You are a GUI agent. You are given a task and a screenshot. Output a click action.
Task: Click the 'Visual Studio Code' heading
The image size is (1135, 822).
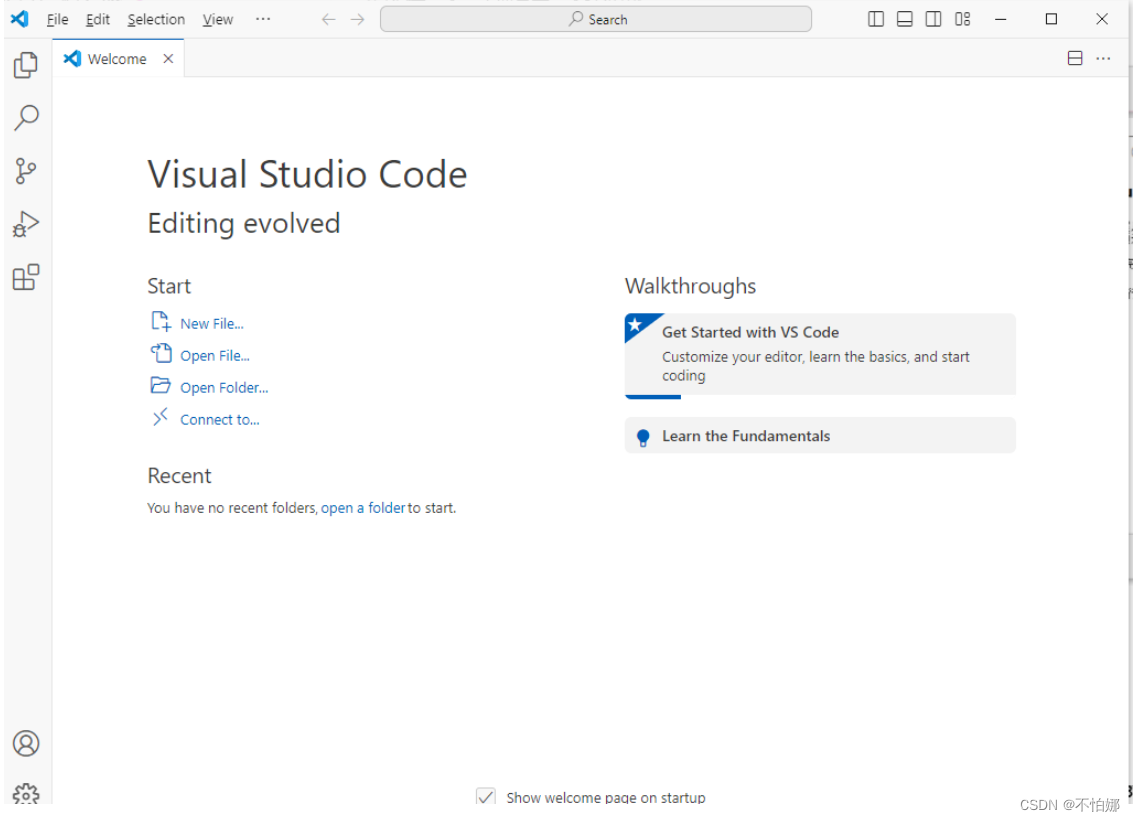point(308,174)
